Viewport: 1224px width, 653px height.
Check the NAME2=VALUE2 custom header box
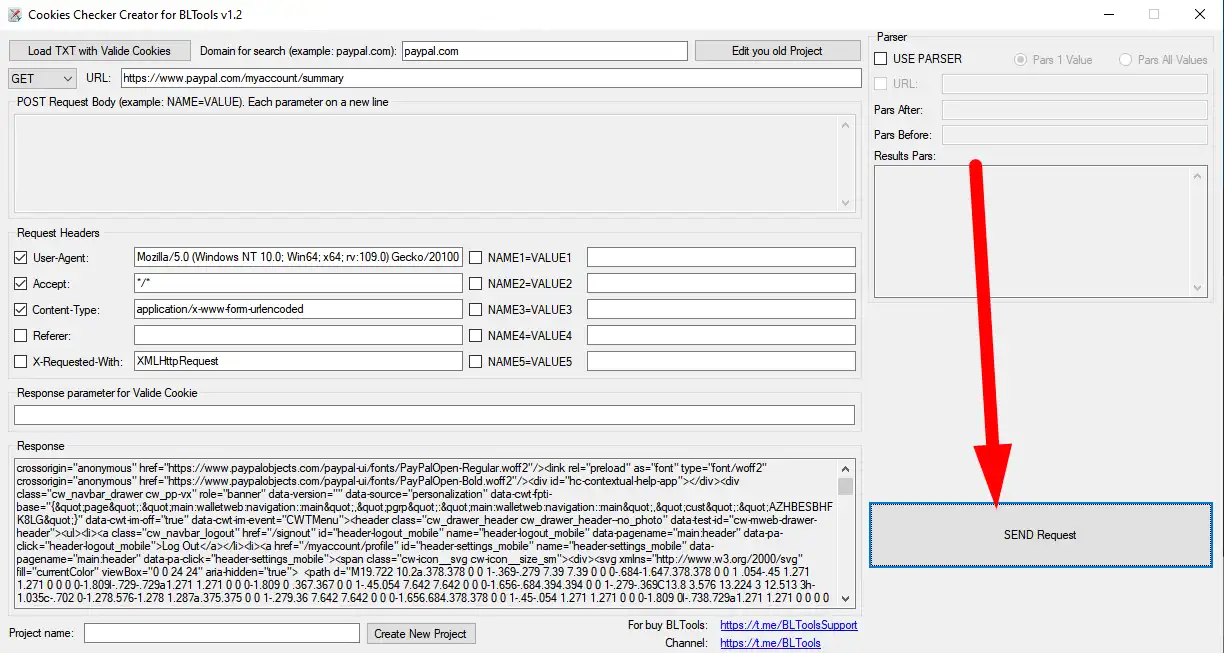point(476,284)
